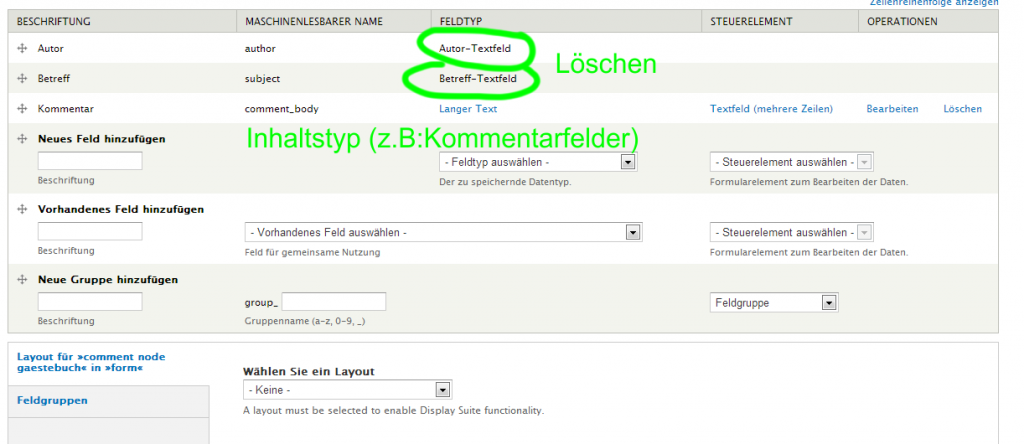Click the Textfeld (mehrere Zeilen) link
Image resolution: width=1024 pixels, height=444 pixels.
[x=771, y=109]
